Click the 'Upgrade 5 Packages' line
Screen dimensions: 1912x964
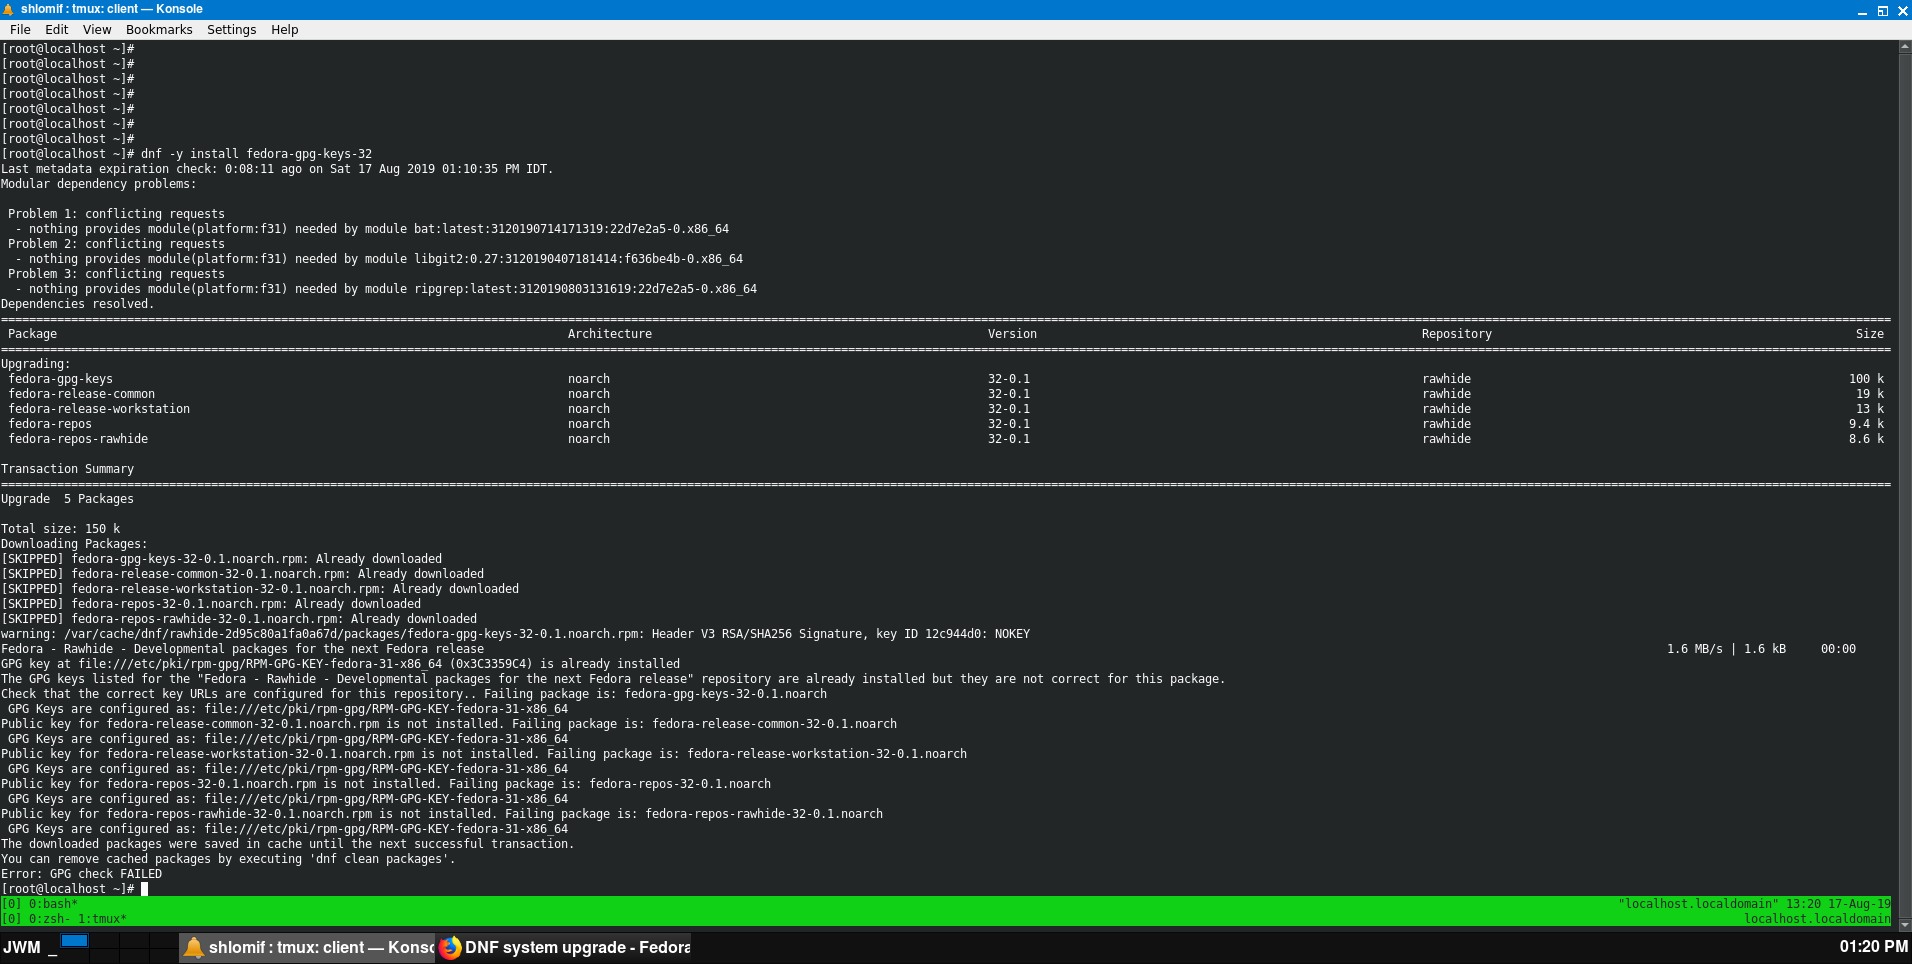pyautogui.click(x=67, y=499)
